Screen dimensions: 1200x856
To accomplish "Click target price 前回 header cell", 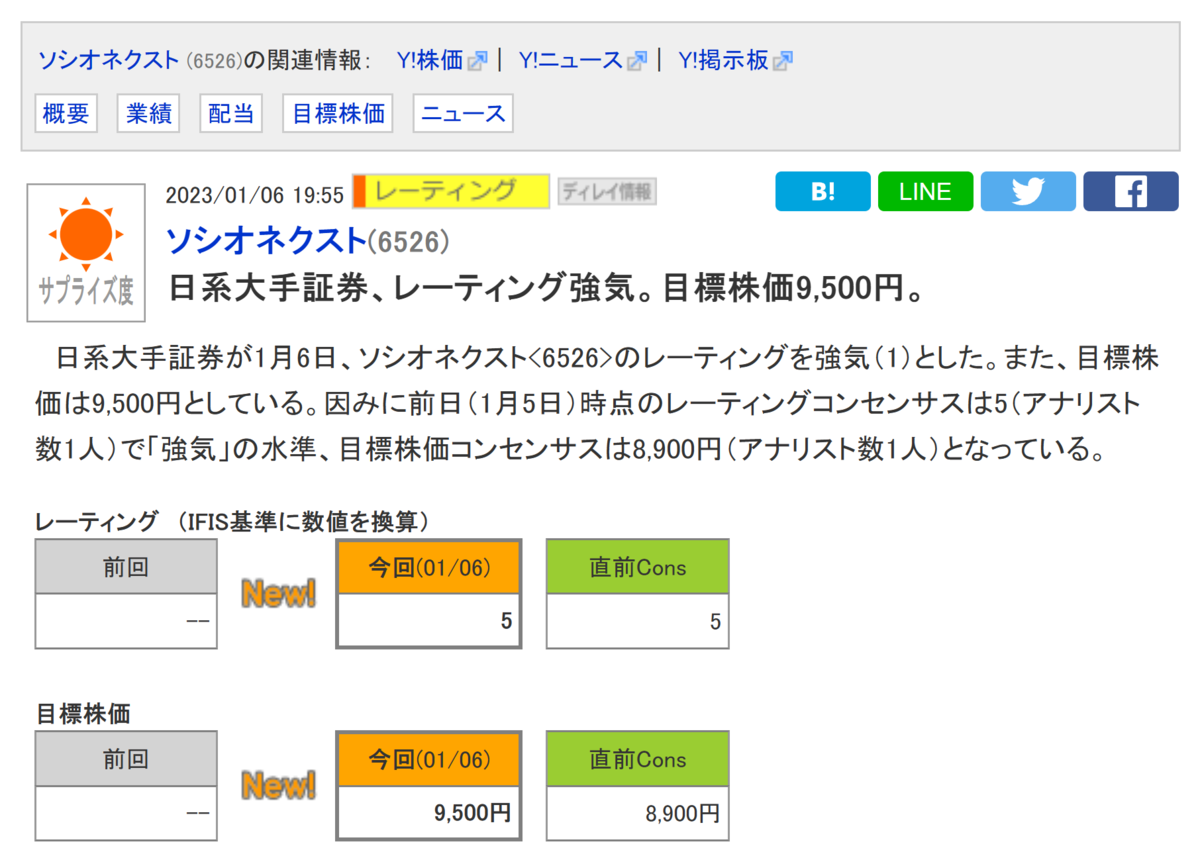I will [x=126, y=759].
